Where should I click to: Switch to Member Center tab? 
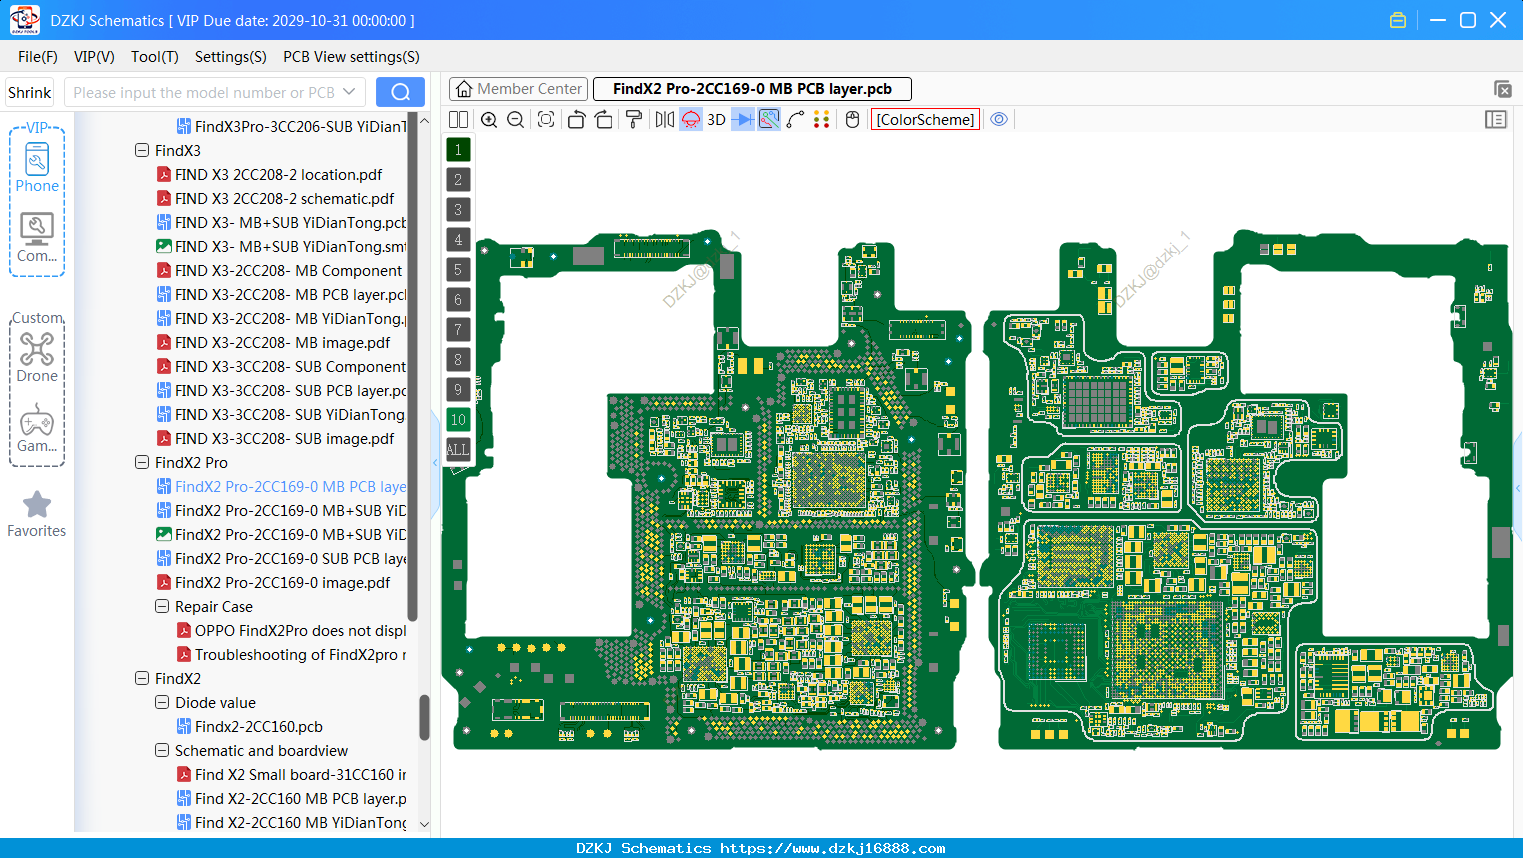(x=518, y=89)
